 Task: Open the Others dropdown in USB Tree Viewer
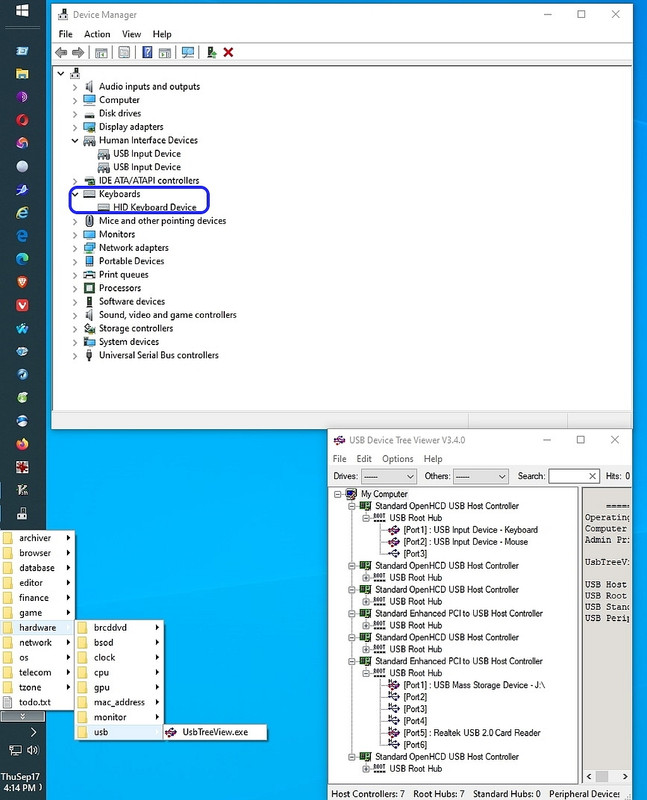[481, 476]
